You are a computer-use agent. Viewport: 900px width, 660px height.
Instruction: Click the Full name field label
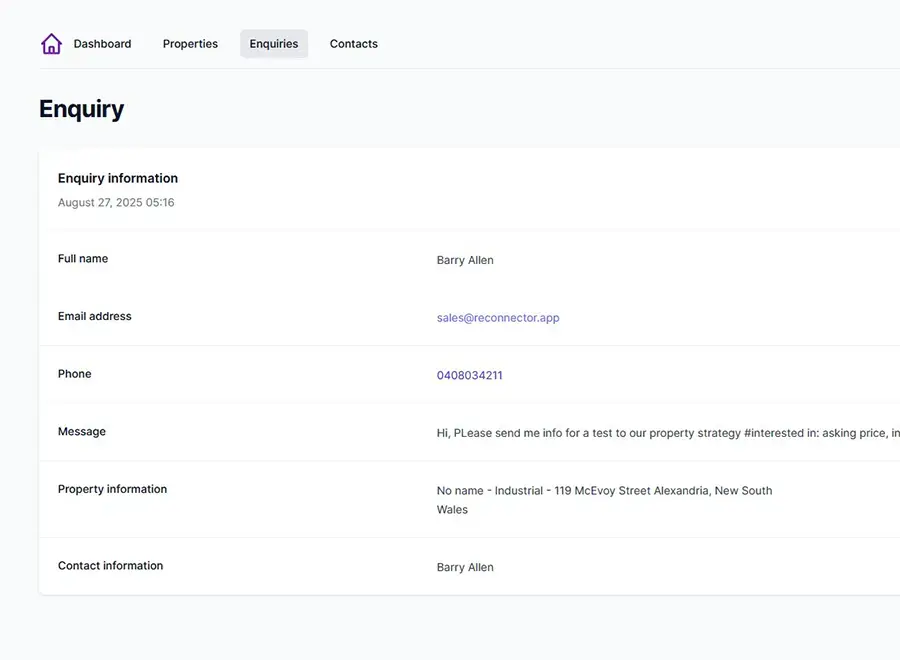click(x=83, y=259)
